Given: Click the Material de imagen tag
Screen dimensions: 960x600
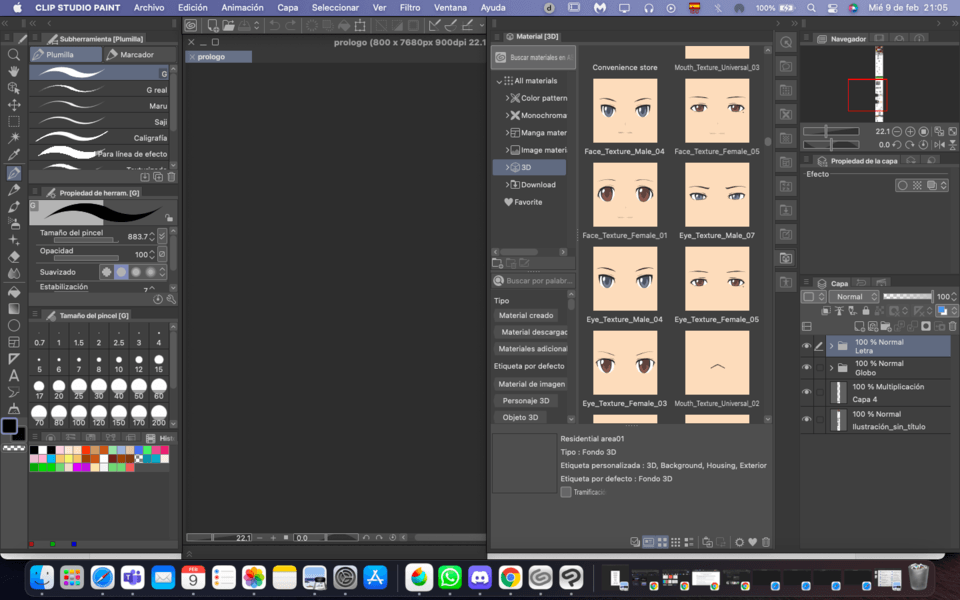Looking at the screenshot, I should pos(531,384).
